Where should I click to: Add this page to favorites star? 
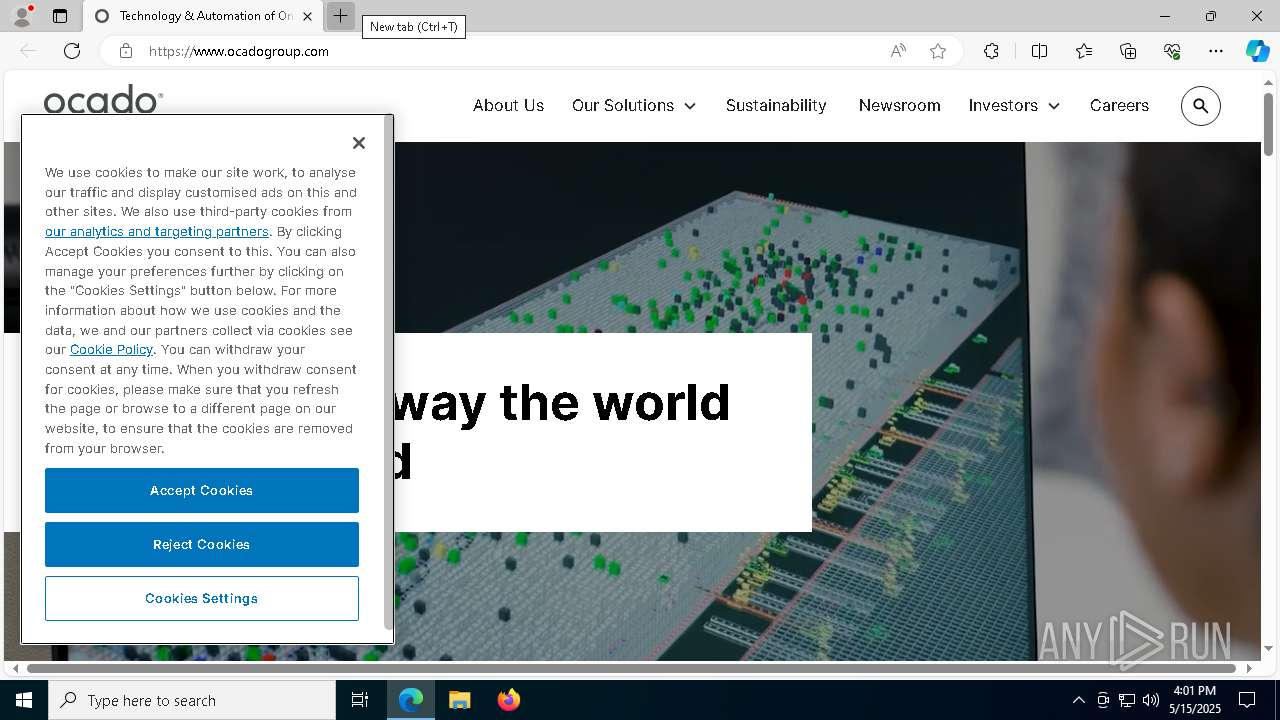point(938,51)
